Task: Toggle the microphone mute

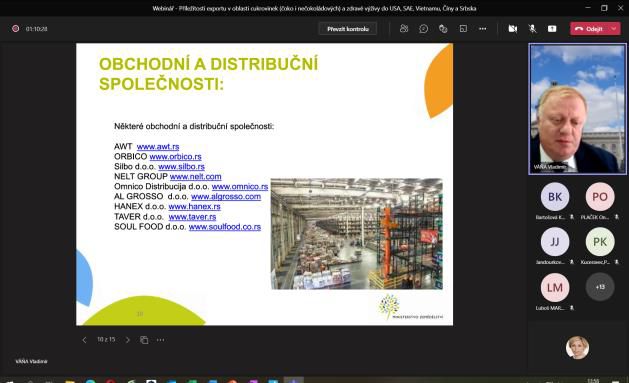Action: click(532, 28)
